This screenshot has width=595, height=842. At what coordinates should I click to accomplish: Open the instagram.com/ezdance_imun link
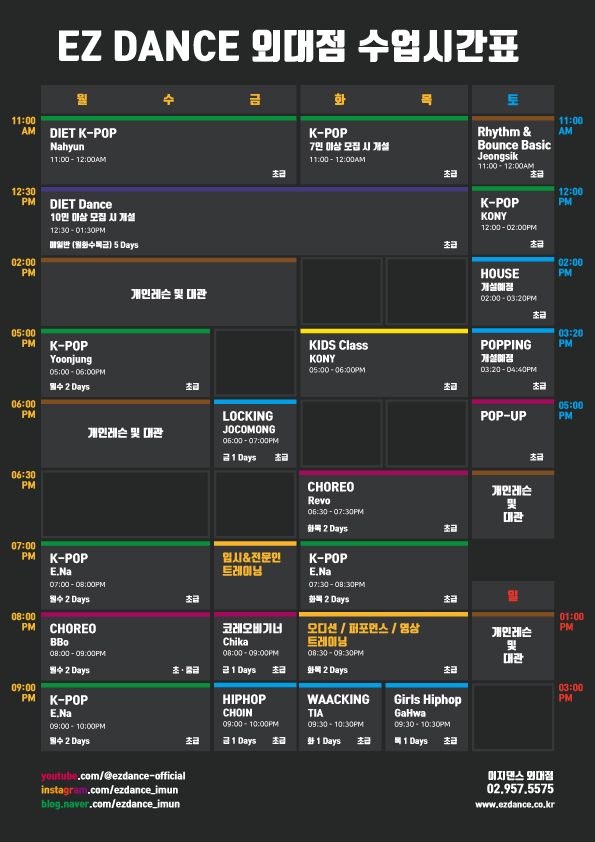110,789
